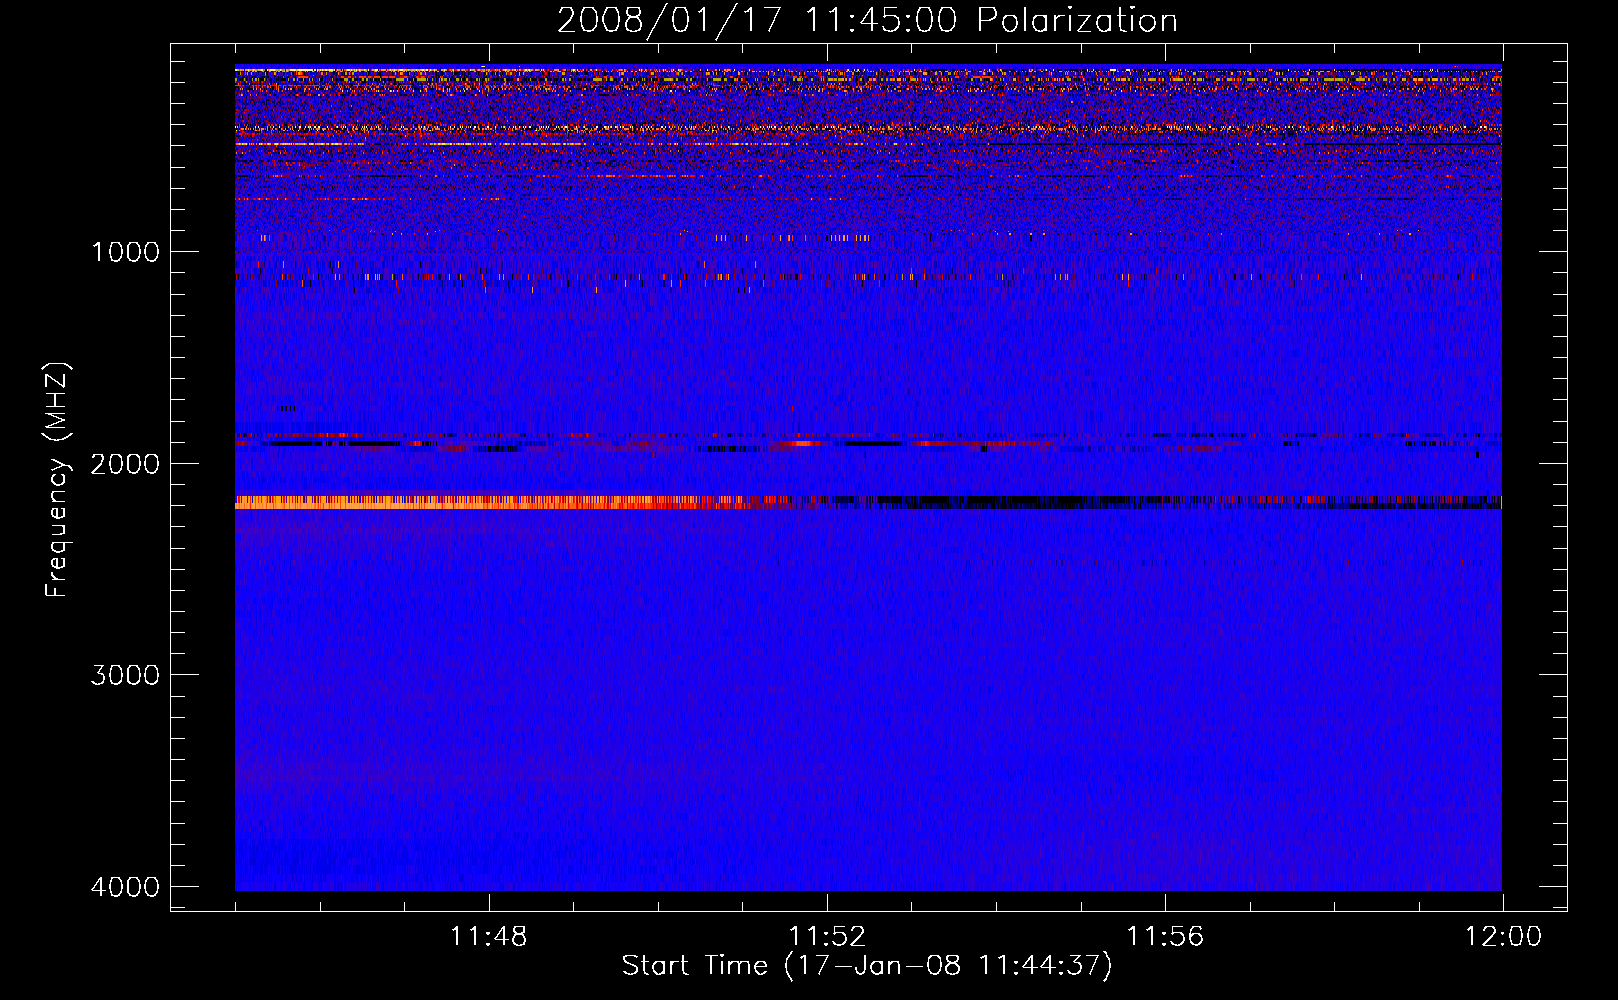Click the plot title '2008/01/17 11:45:00 Polarization'
This screenshot has width=1618, height=1000.
tap(867, 20)
